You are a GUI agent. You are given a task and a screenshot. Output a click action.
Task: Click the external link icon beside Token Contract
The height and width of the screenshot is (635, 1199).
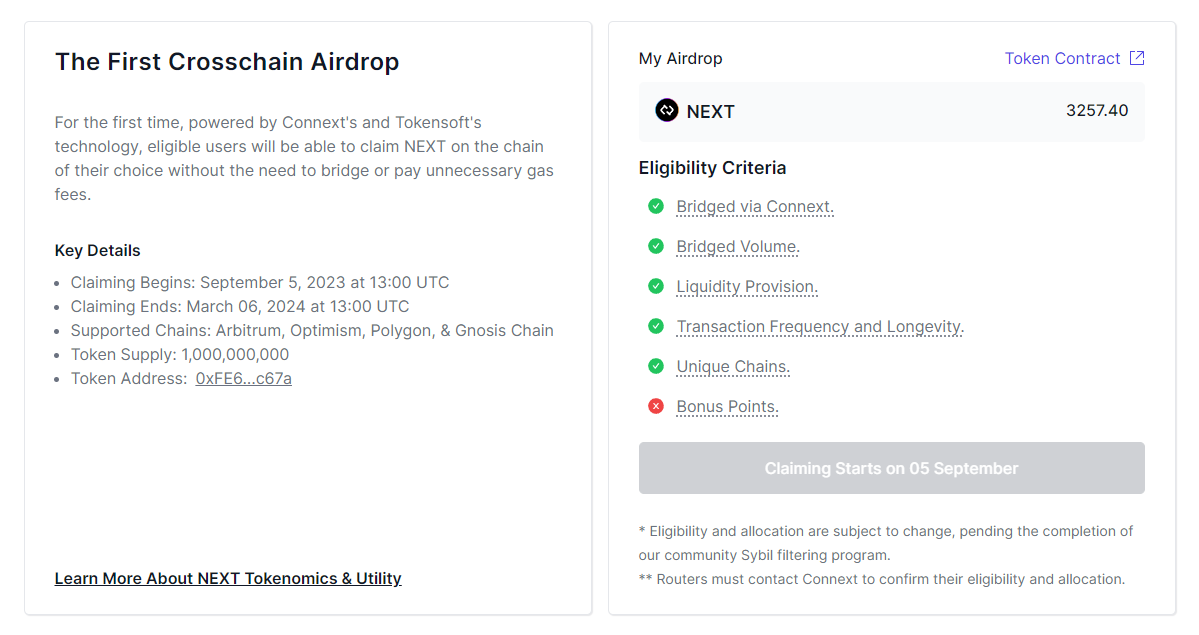[x=1137, y=58]
